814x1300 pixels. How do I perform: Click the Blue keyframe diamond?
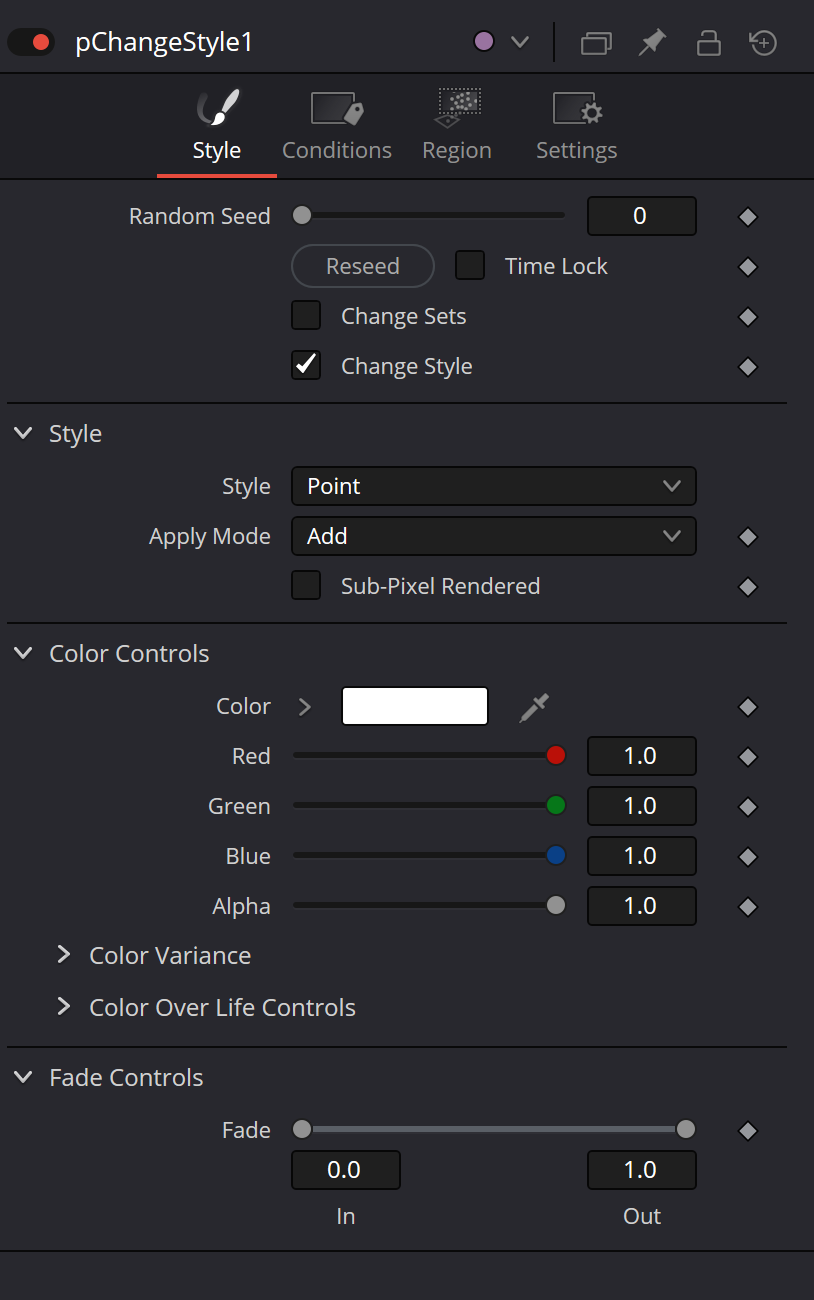coord(747,857)
